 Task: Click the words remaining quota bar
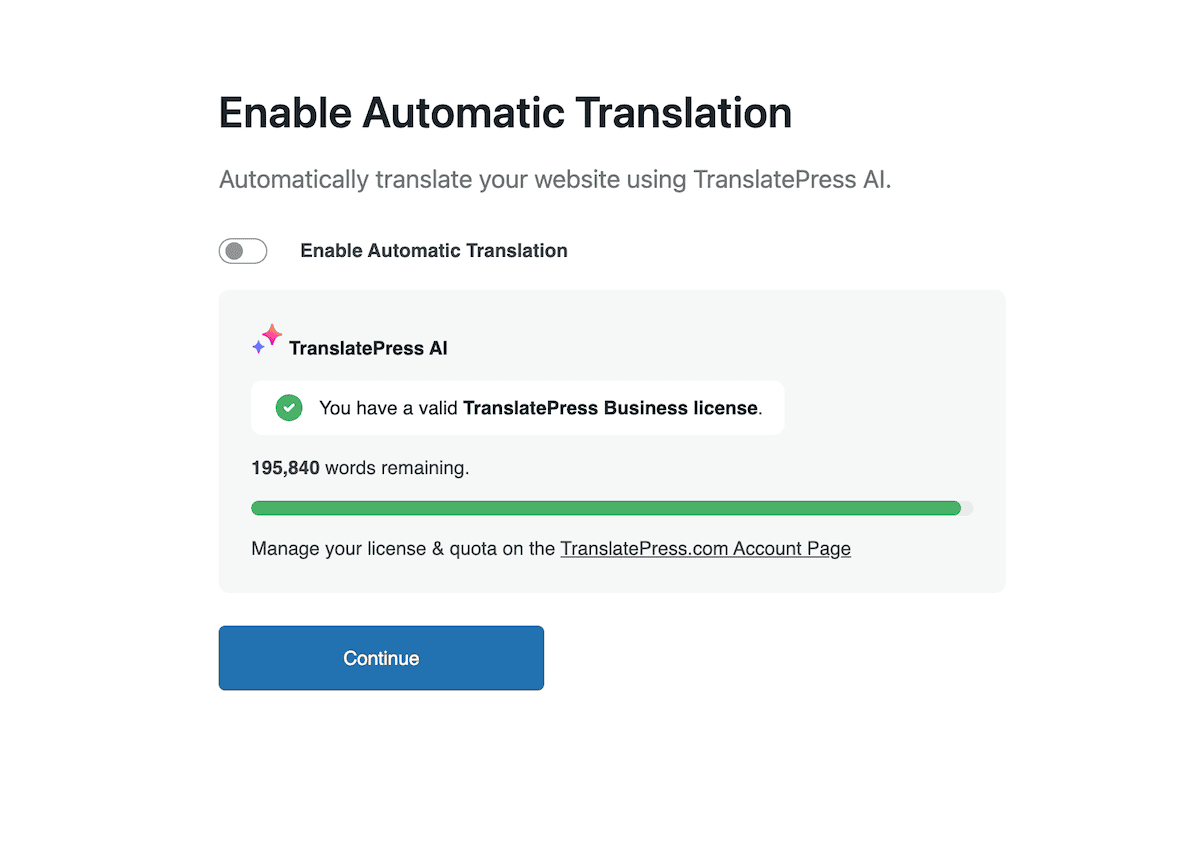[610, 508]
